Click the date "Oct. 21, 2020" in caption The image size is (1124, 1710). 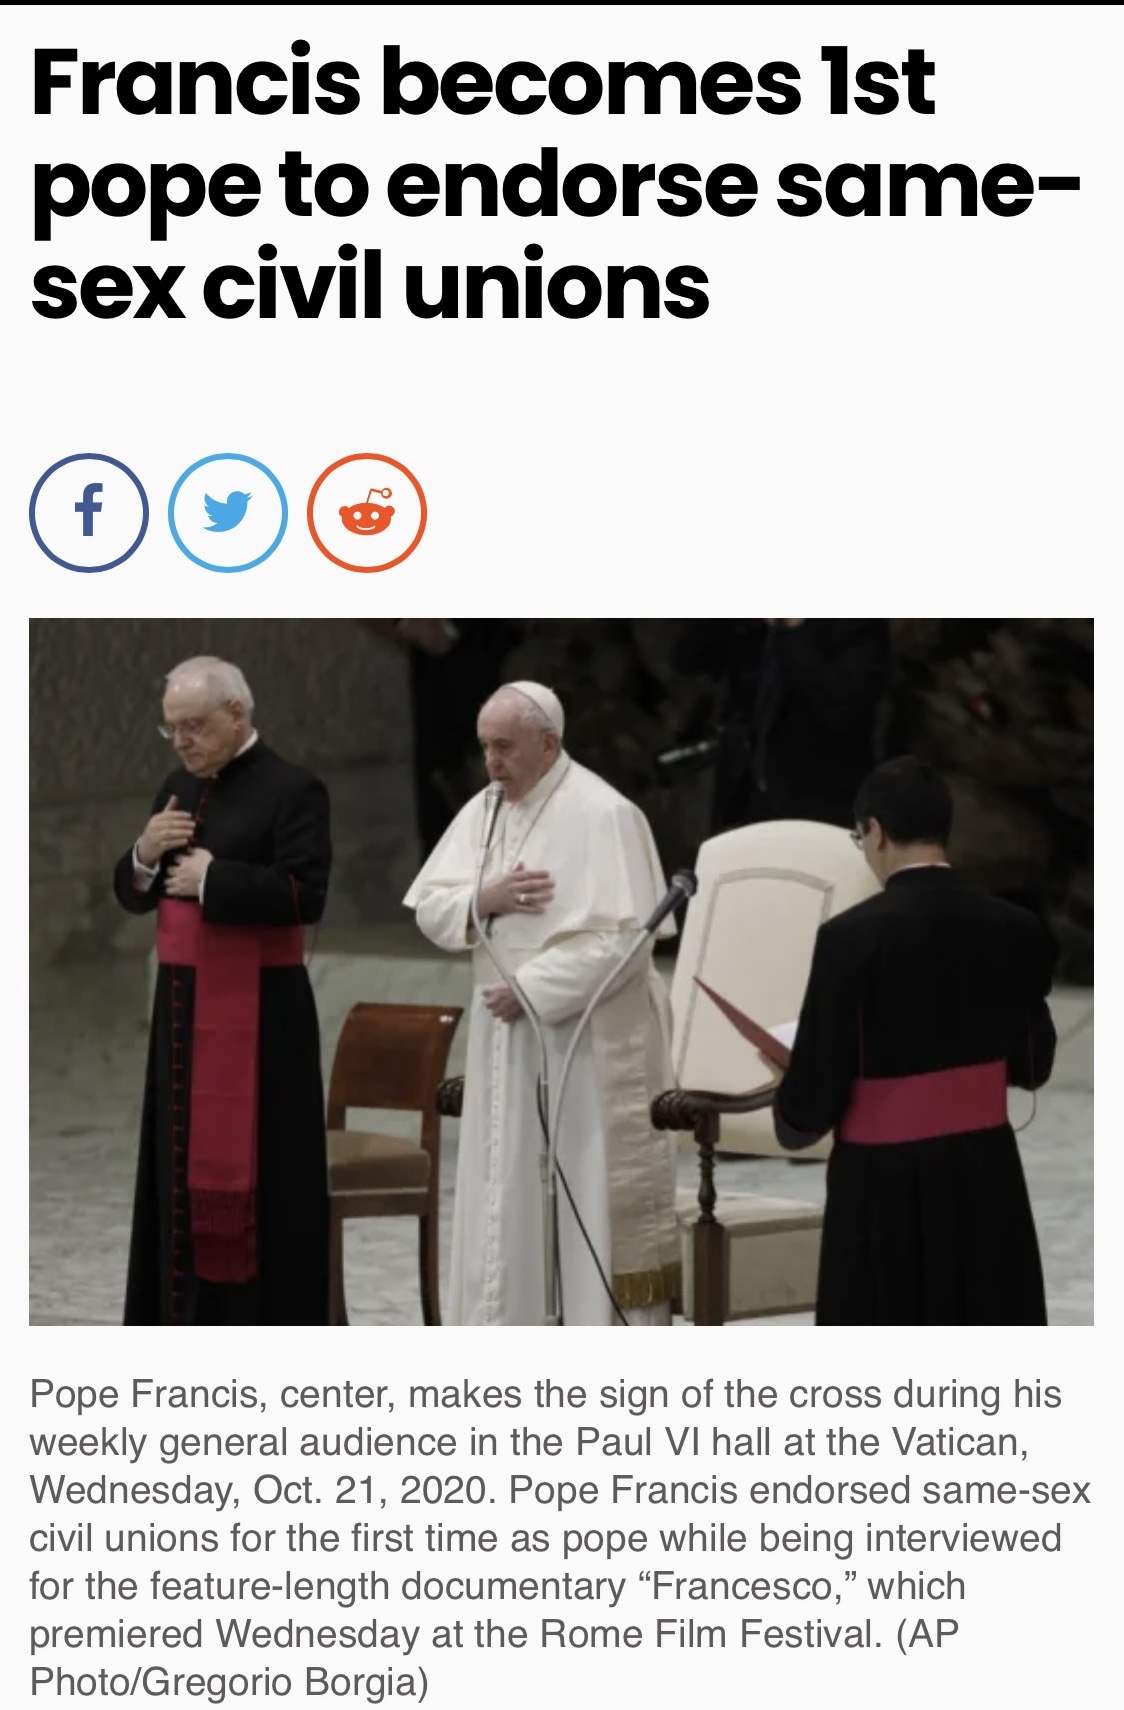pos(375,1490)
